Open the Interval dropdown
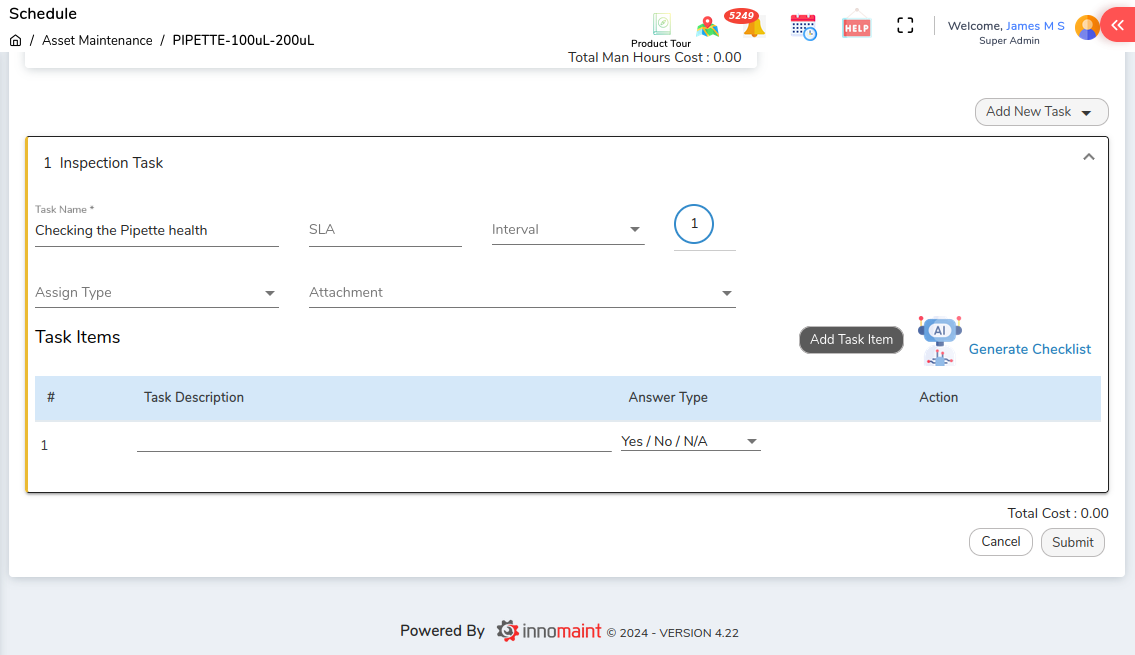The image size is (1135, 655). click(x=567, y=230)
